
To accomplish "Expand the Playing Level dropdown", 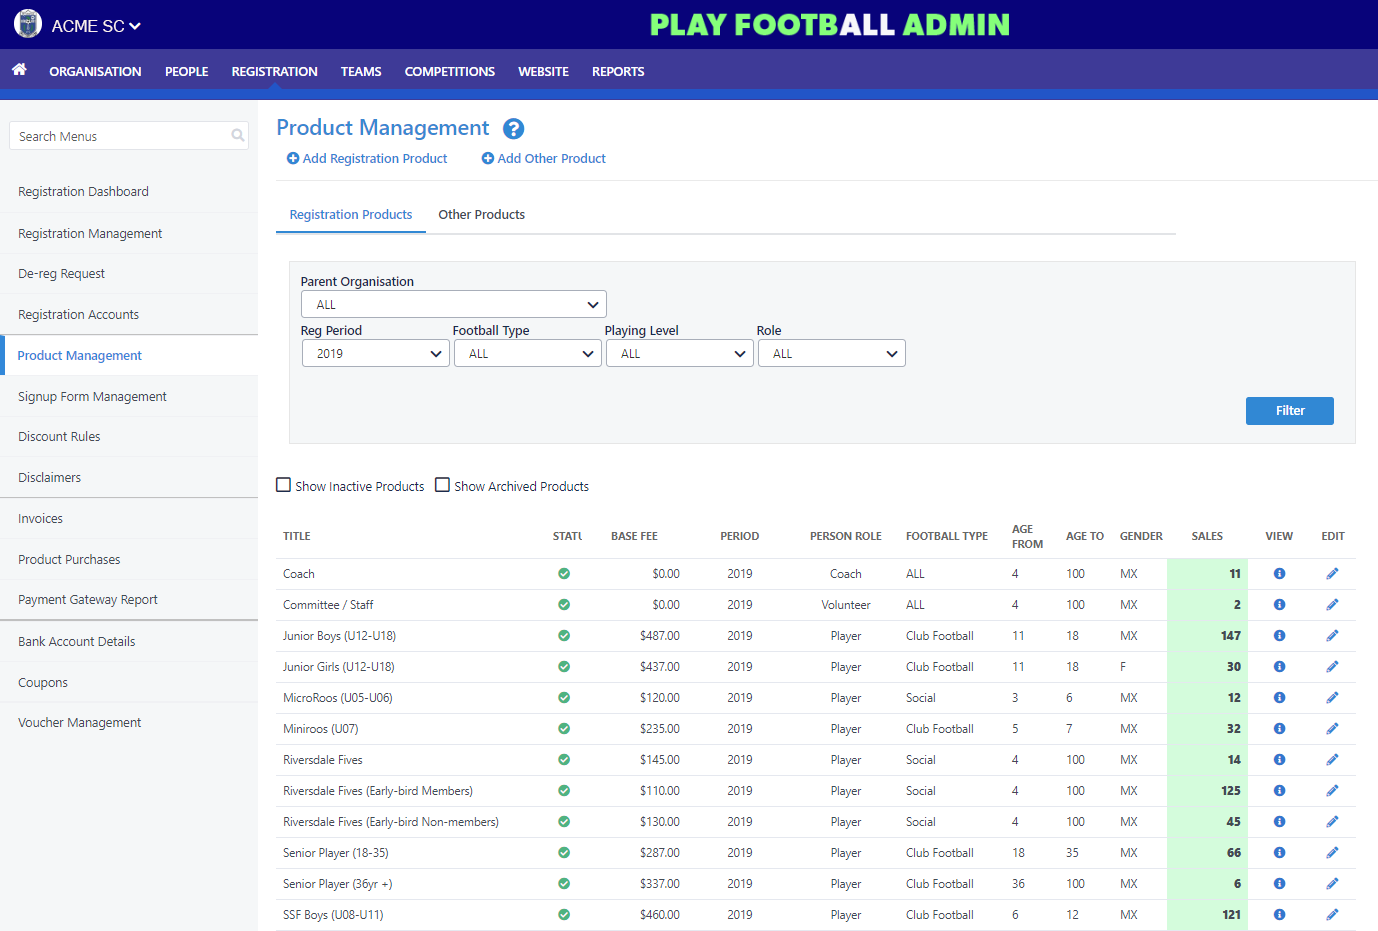I will pyautogui.click(x=679, y=352).
